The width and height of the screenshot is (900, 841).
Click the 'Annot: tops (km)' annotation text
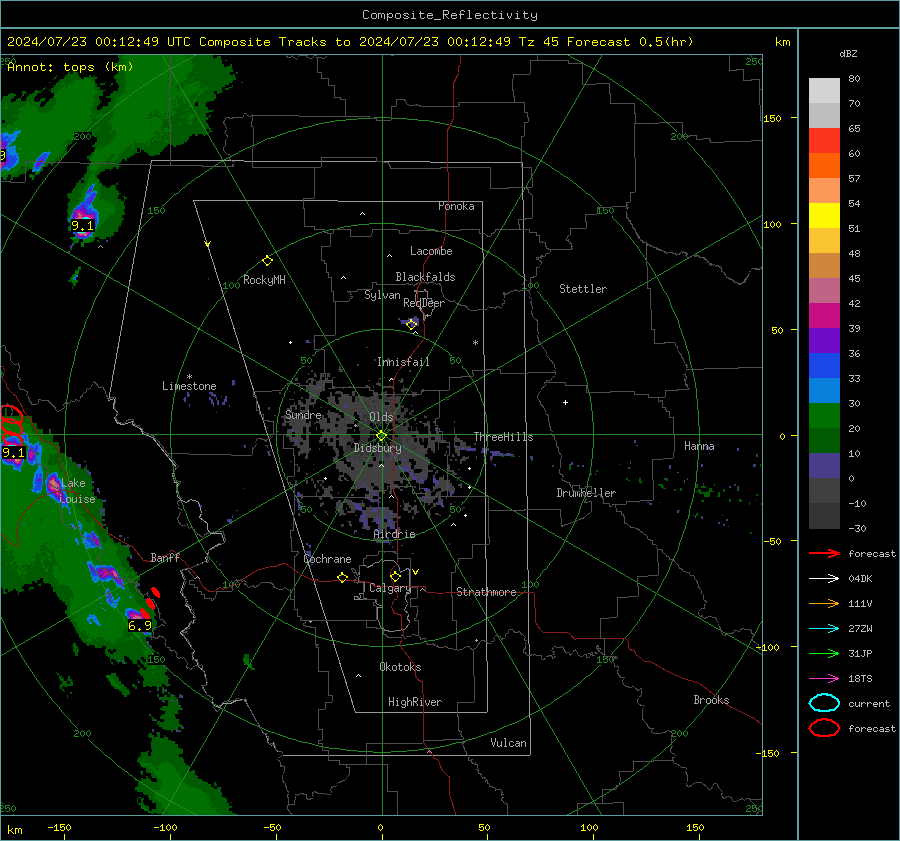(x=70, y=67)
